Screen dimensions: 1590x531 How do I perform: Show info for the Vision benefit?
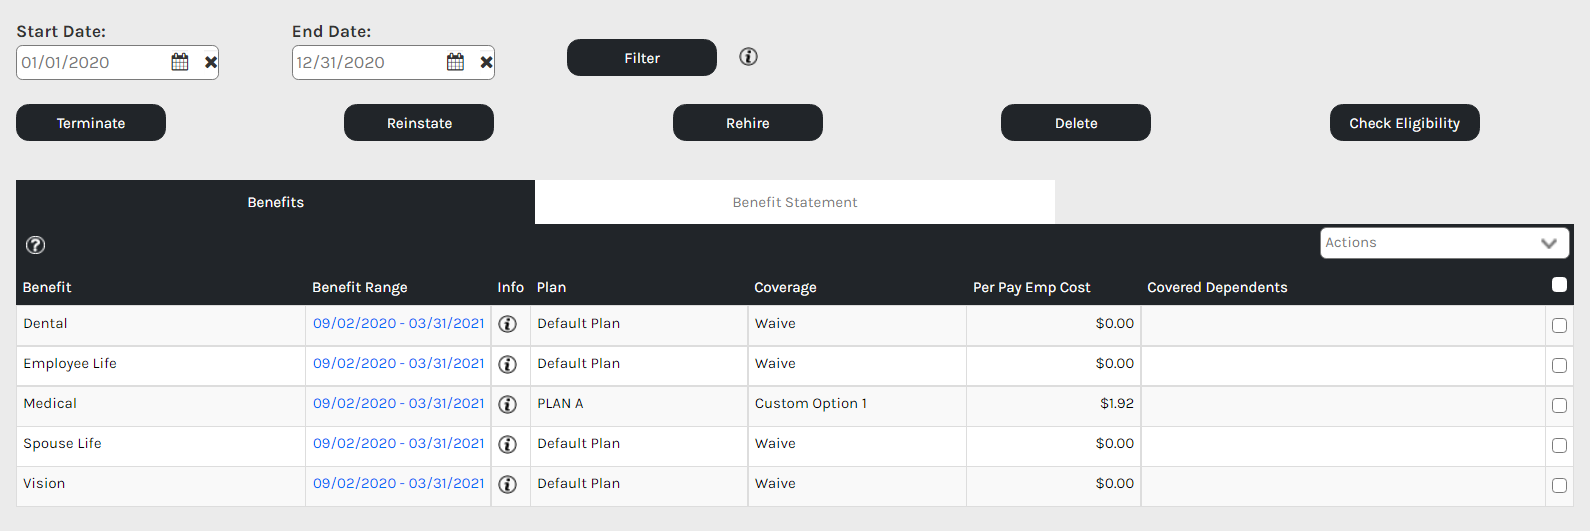pyautogui.click(x=508, y=484)
